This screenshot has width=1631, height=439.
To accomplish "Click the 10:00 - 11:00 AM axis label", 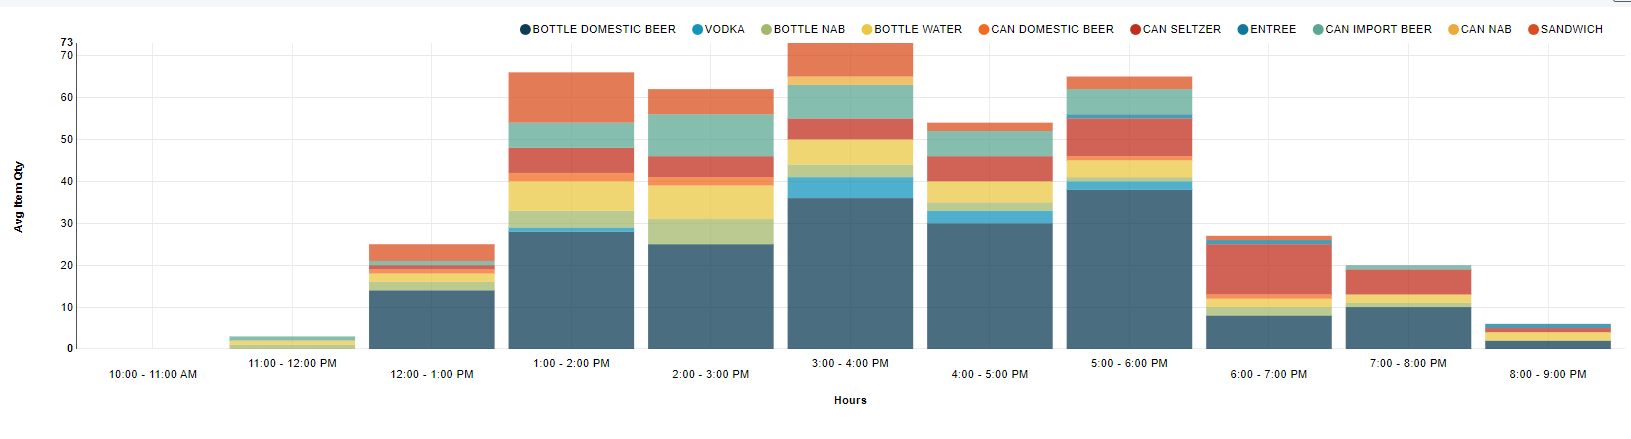I will (153, 375).
